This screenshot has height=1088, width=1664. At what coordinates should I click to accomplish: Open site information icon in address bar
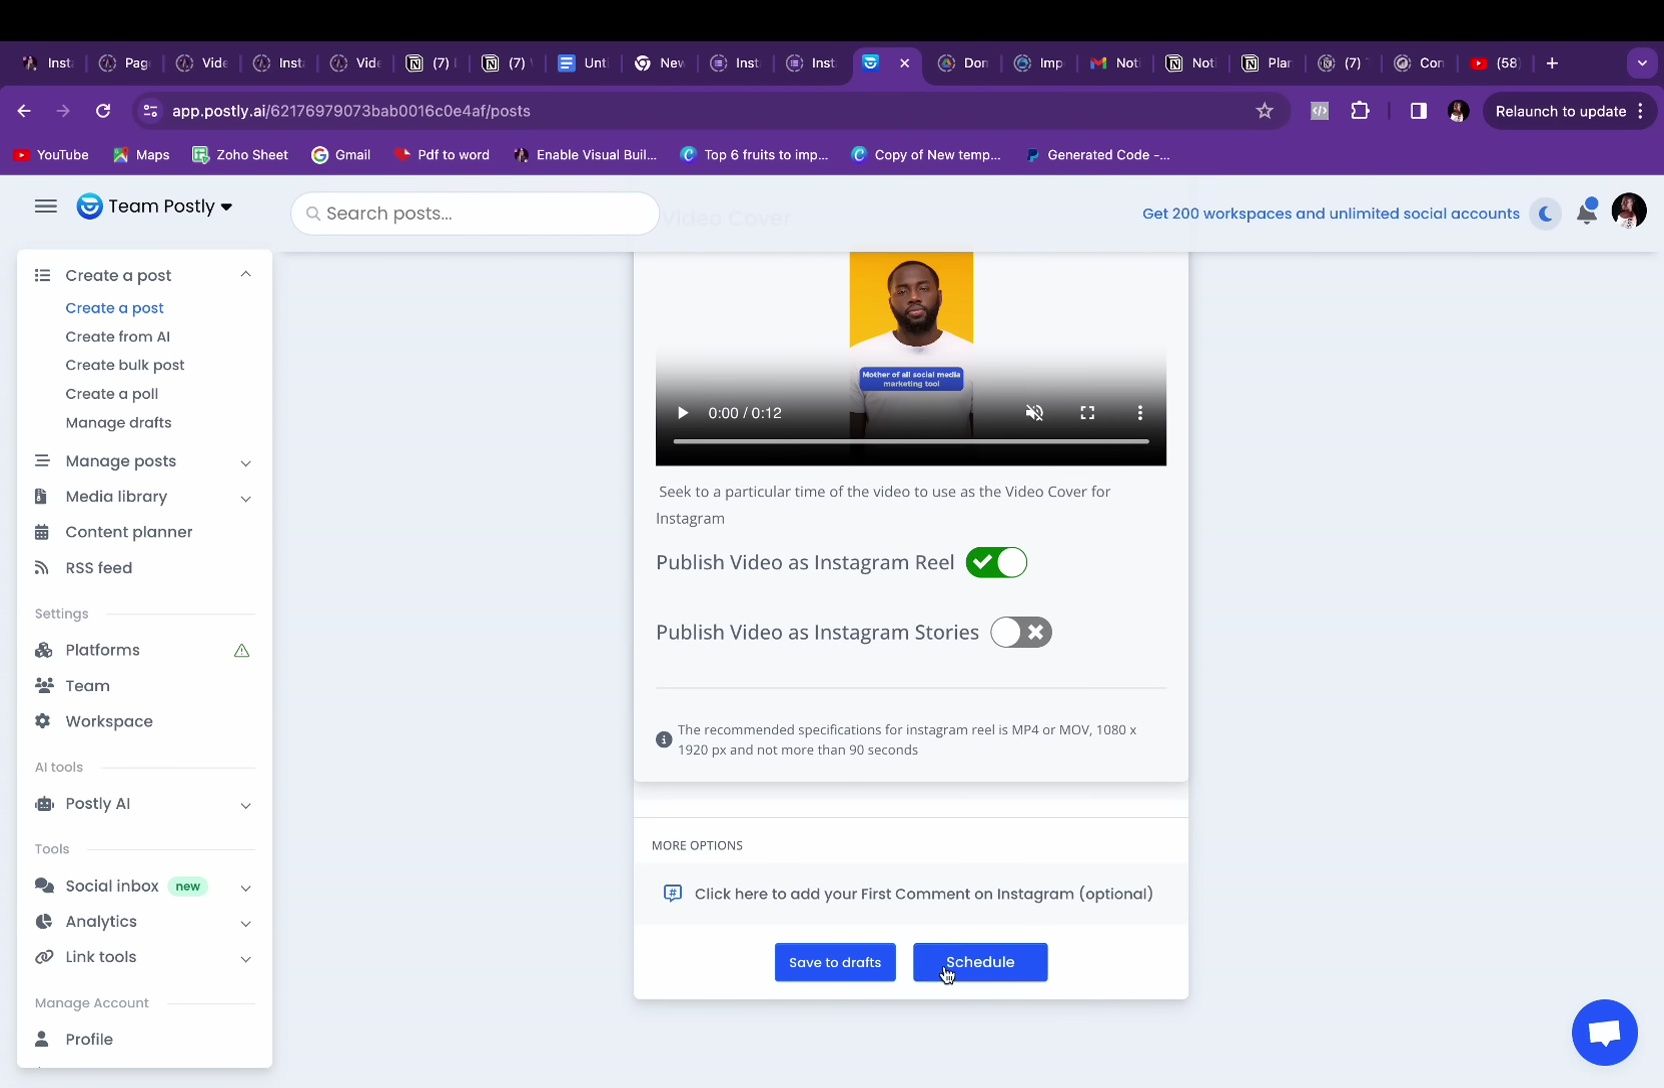150,111
